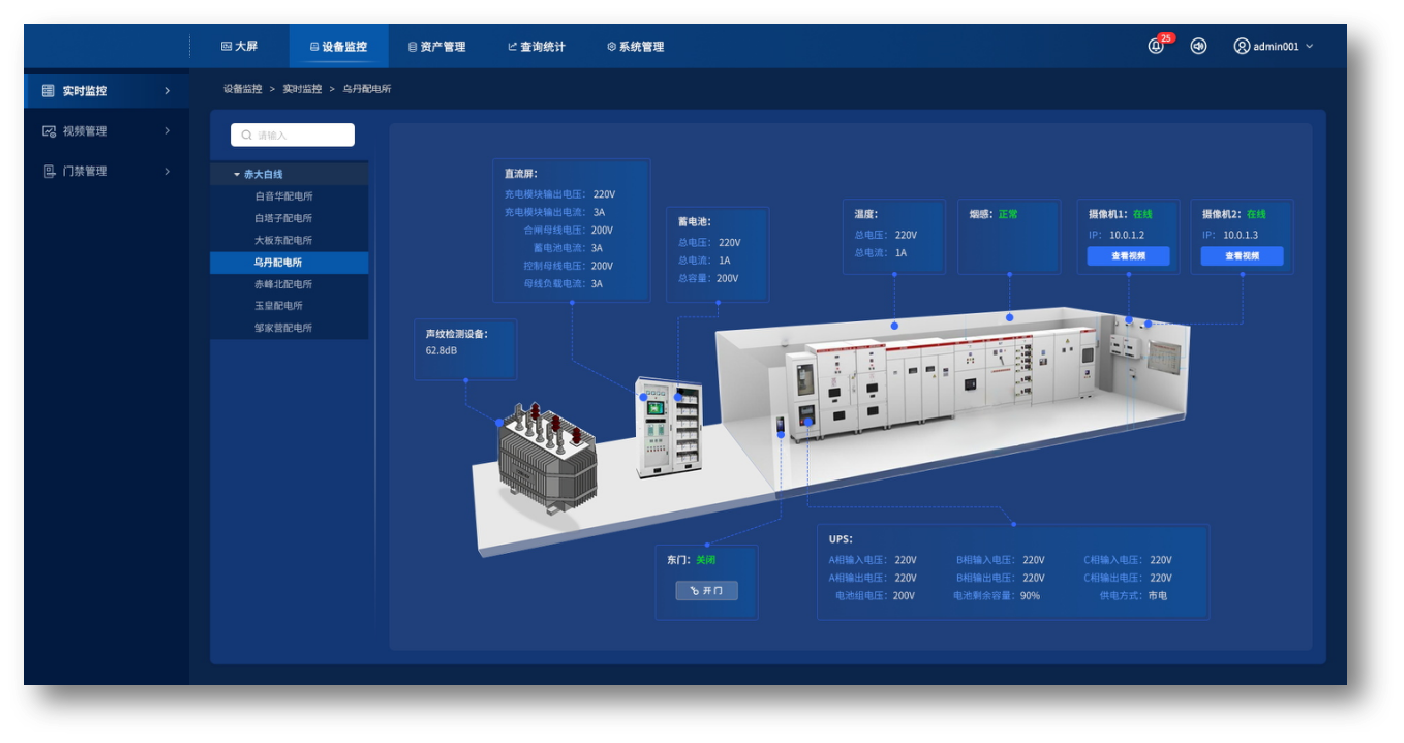Viewport: 1404px width, 743px height.
Task: Switch to the 大屏 tab
Action: 239,46
